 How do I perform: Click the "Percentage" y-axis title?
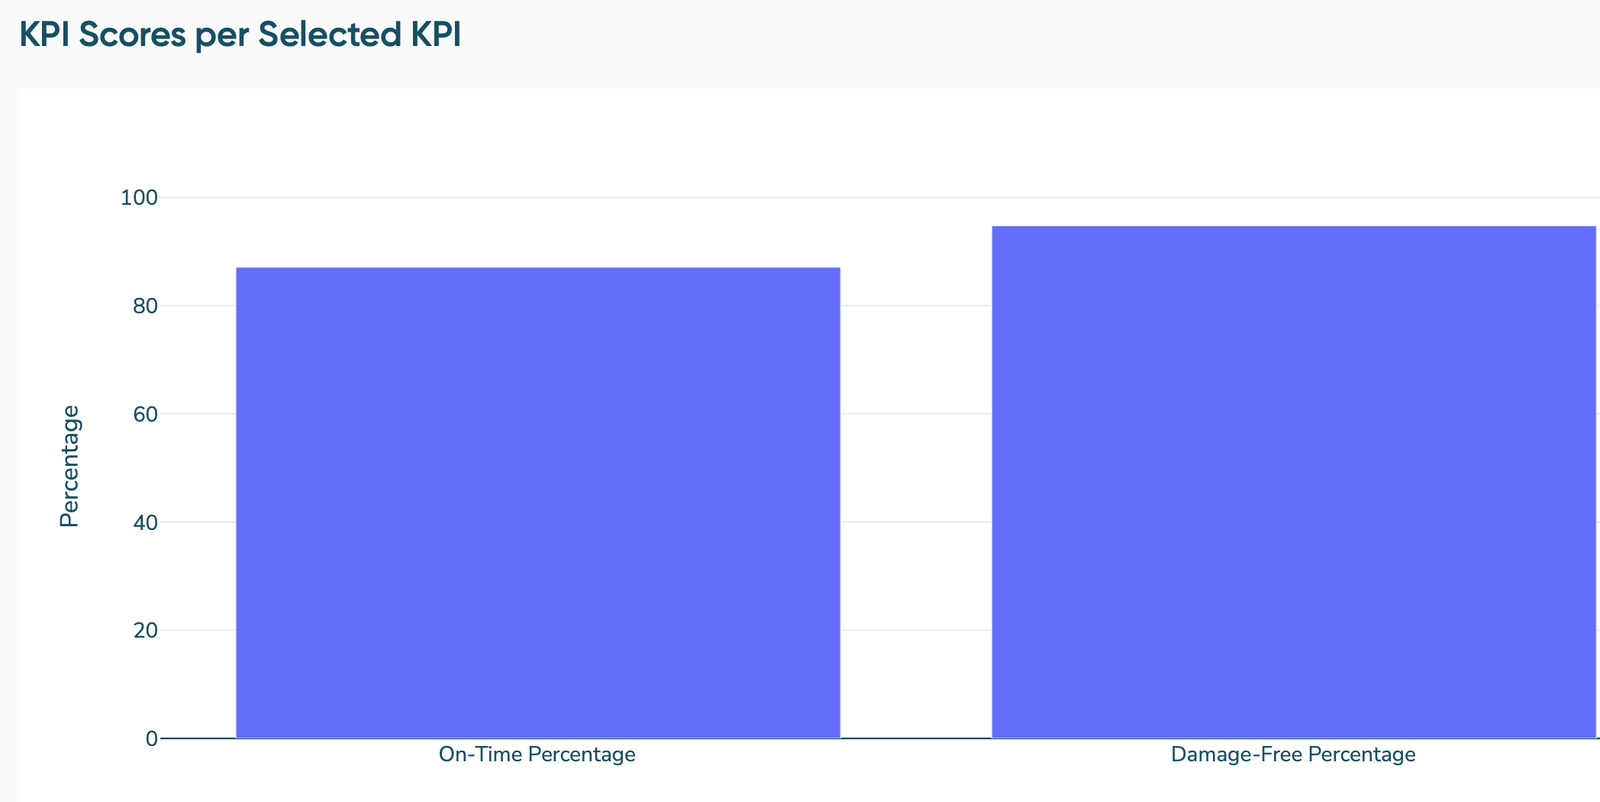pyautogui.click(x=69, y=466)
